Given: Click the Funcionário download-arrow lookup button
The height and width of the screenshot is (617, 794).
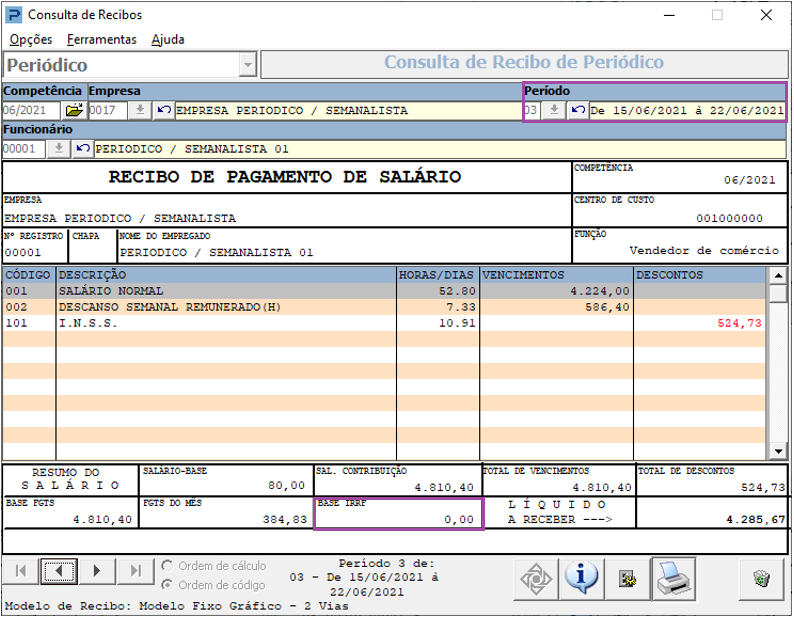Looking at the screenshot, I should (59, 148).
